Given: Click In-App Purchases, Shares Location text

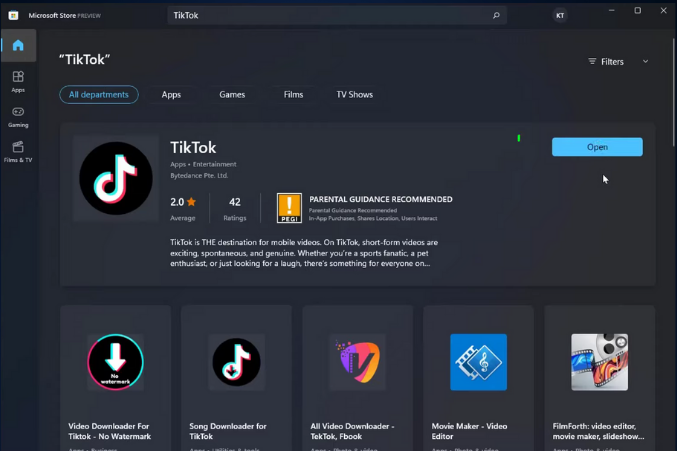Looking at the screenshot, I should point(373,218).
